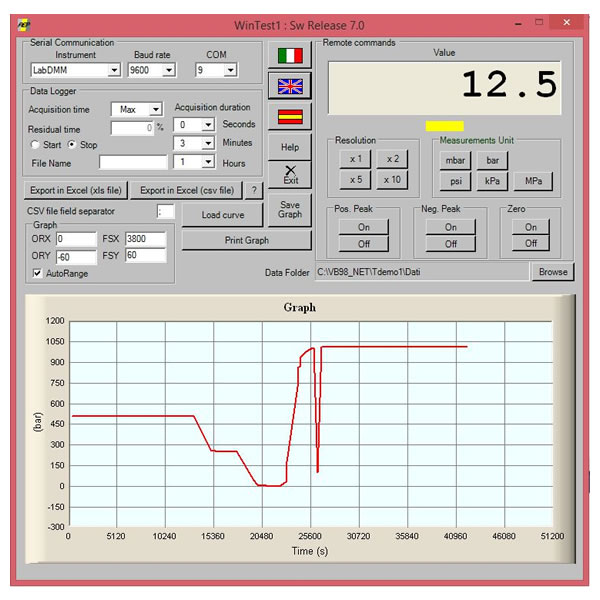
Task: Turn Neg. Peak On
Action: [x=450, y=227]
